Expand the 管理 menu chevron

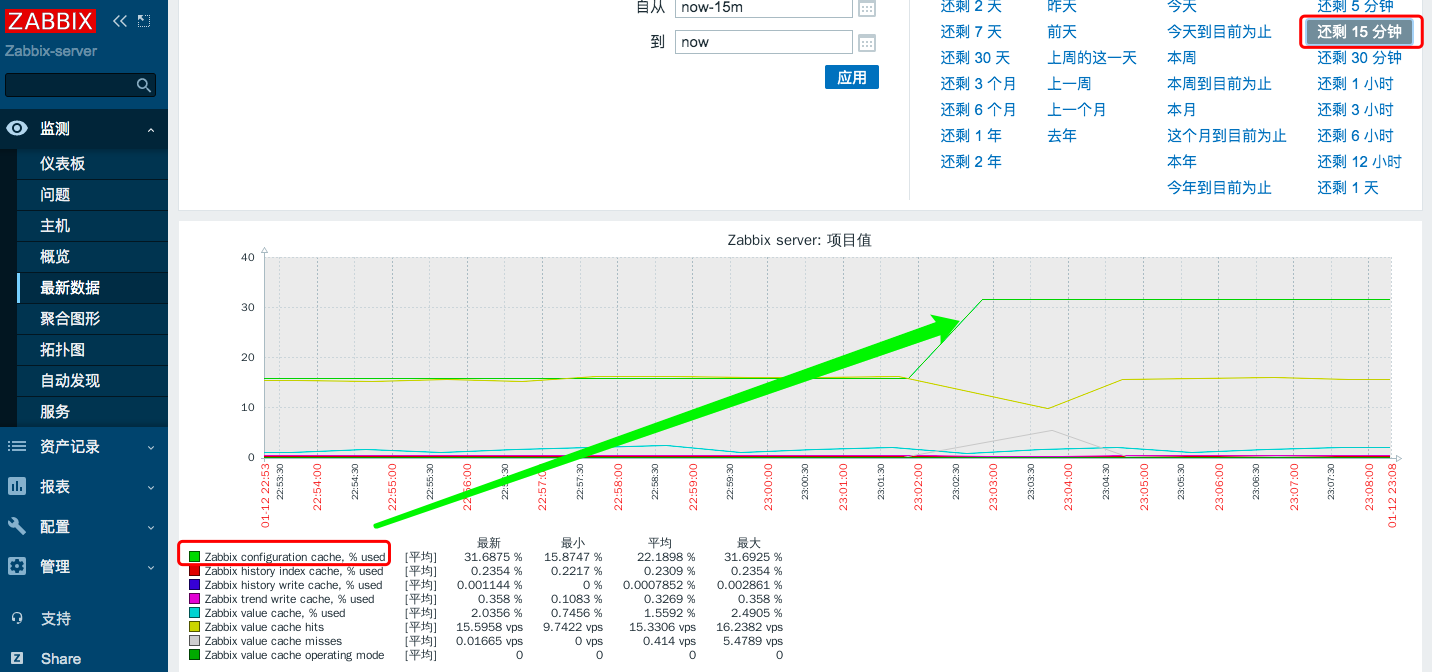(x=151, y=567)
